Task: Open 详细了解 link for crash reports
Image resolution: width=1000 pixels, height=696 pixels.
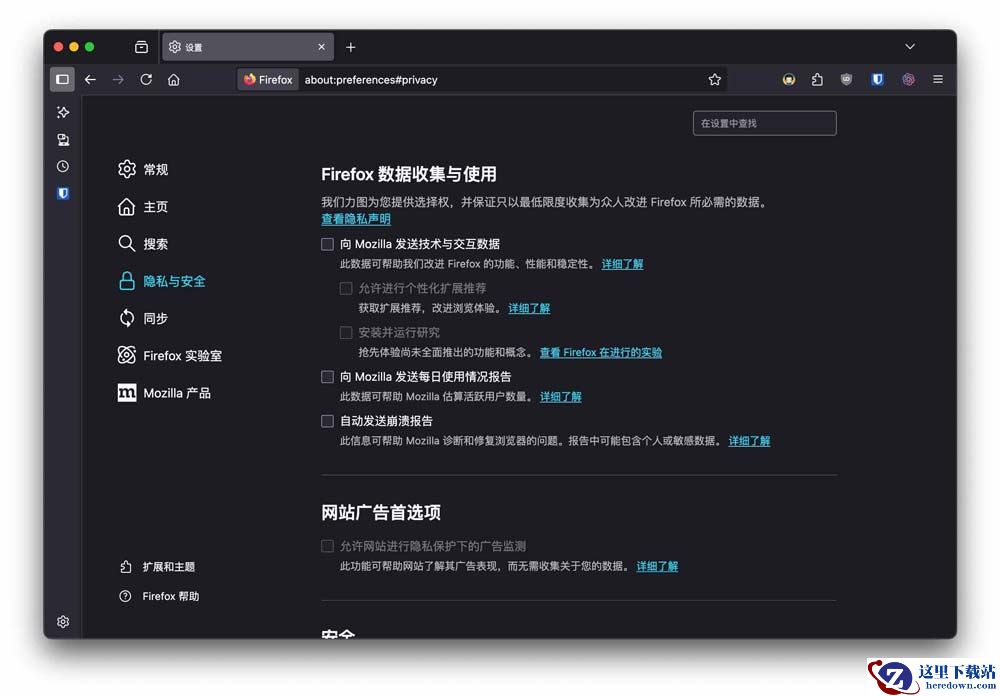Action: point(749,441)
